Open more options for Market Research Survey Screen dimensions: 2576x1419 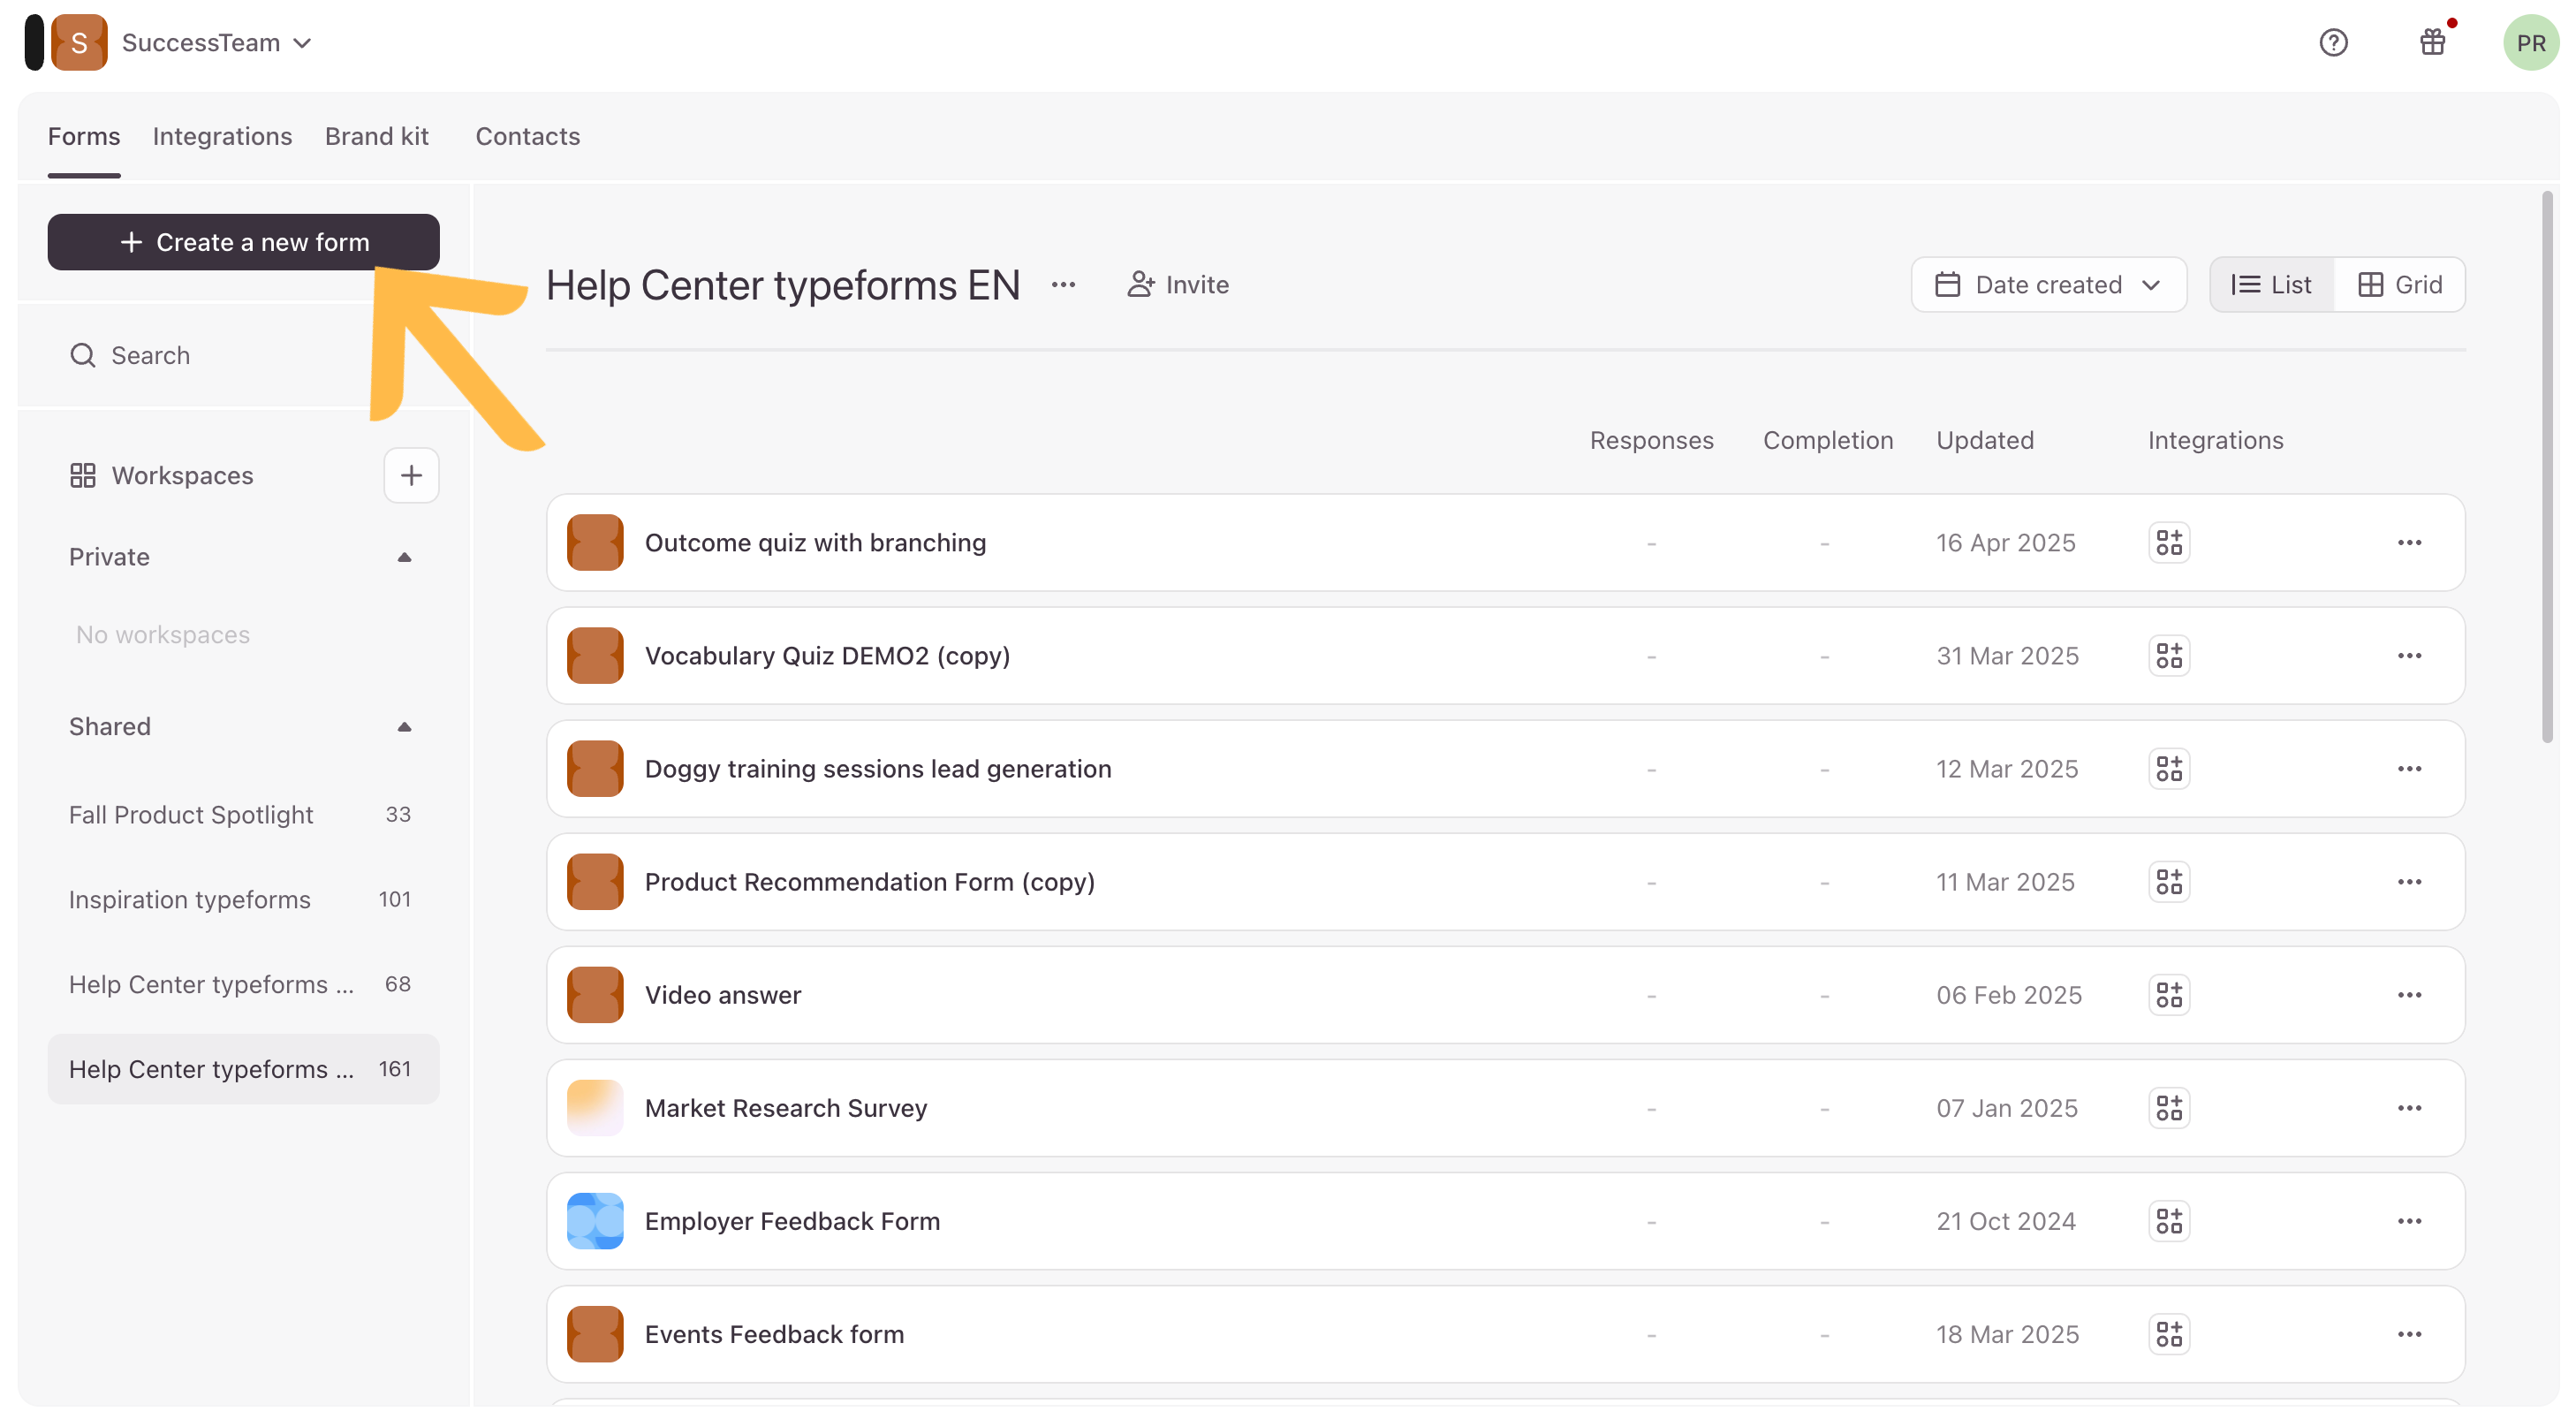pos(2409,1108)
